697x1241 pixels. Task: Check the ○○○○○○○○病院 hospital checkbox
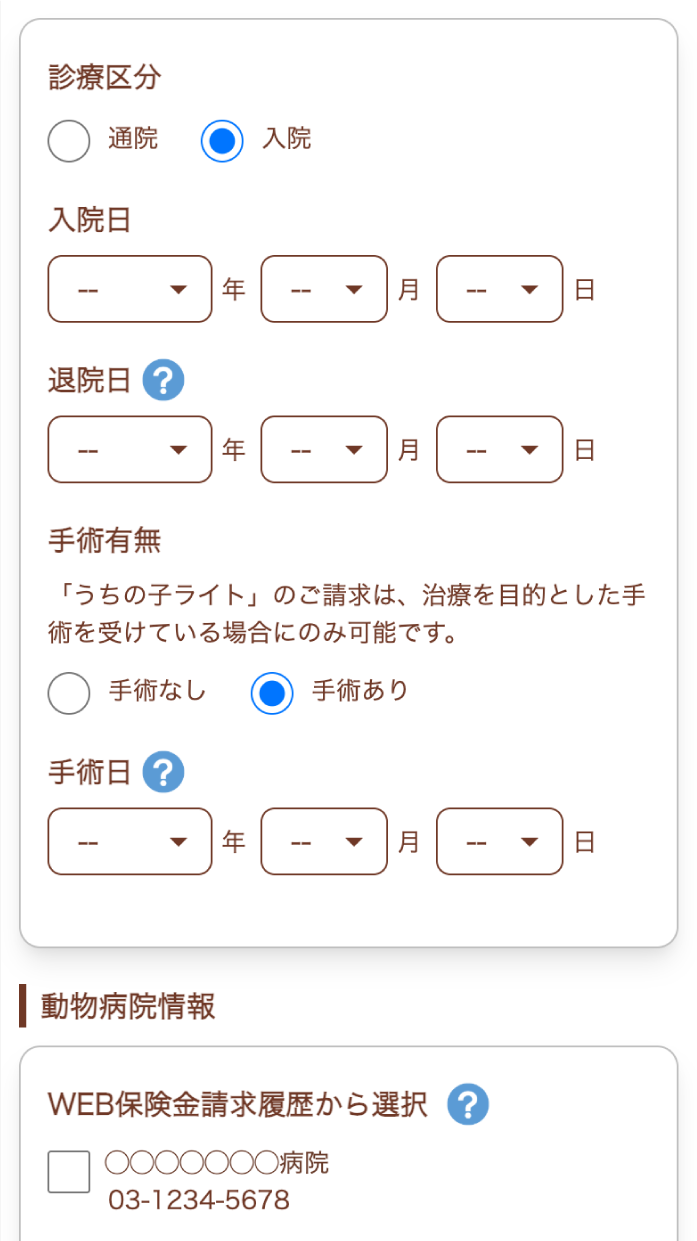coord(67,1171)
